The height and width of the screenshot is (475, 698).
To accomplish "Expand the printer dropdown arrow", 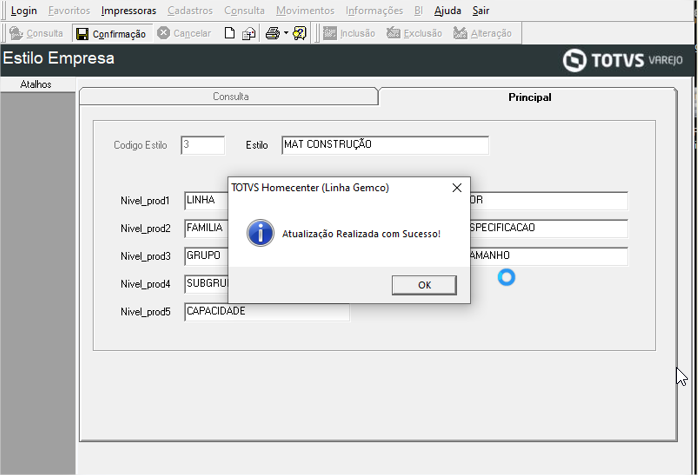I will (x=286, y=33).
